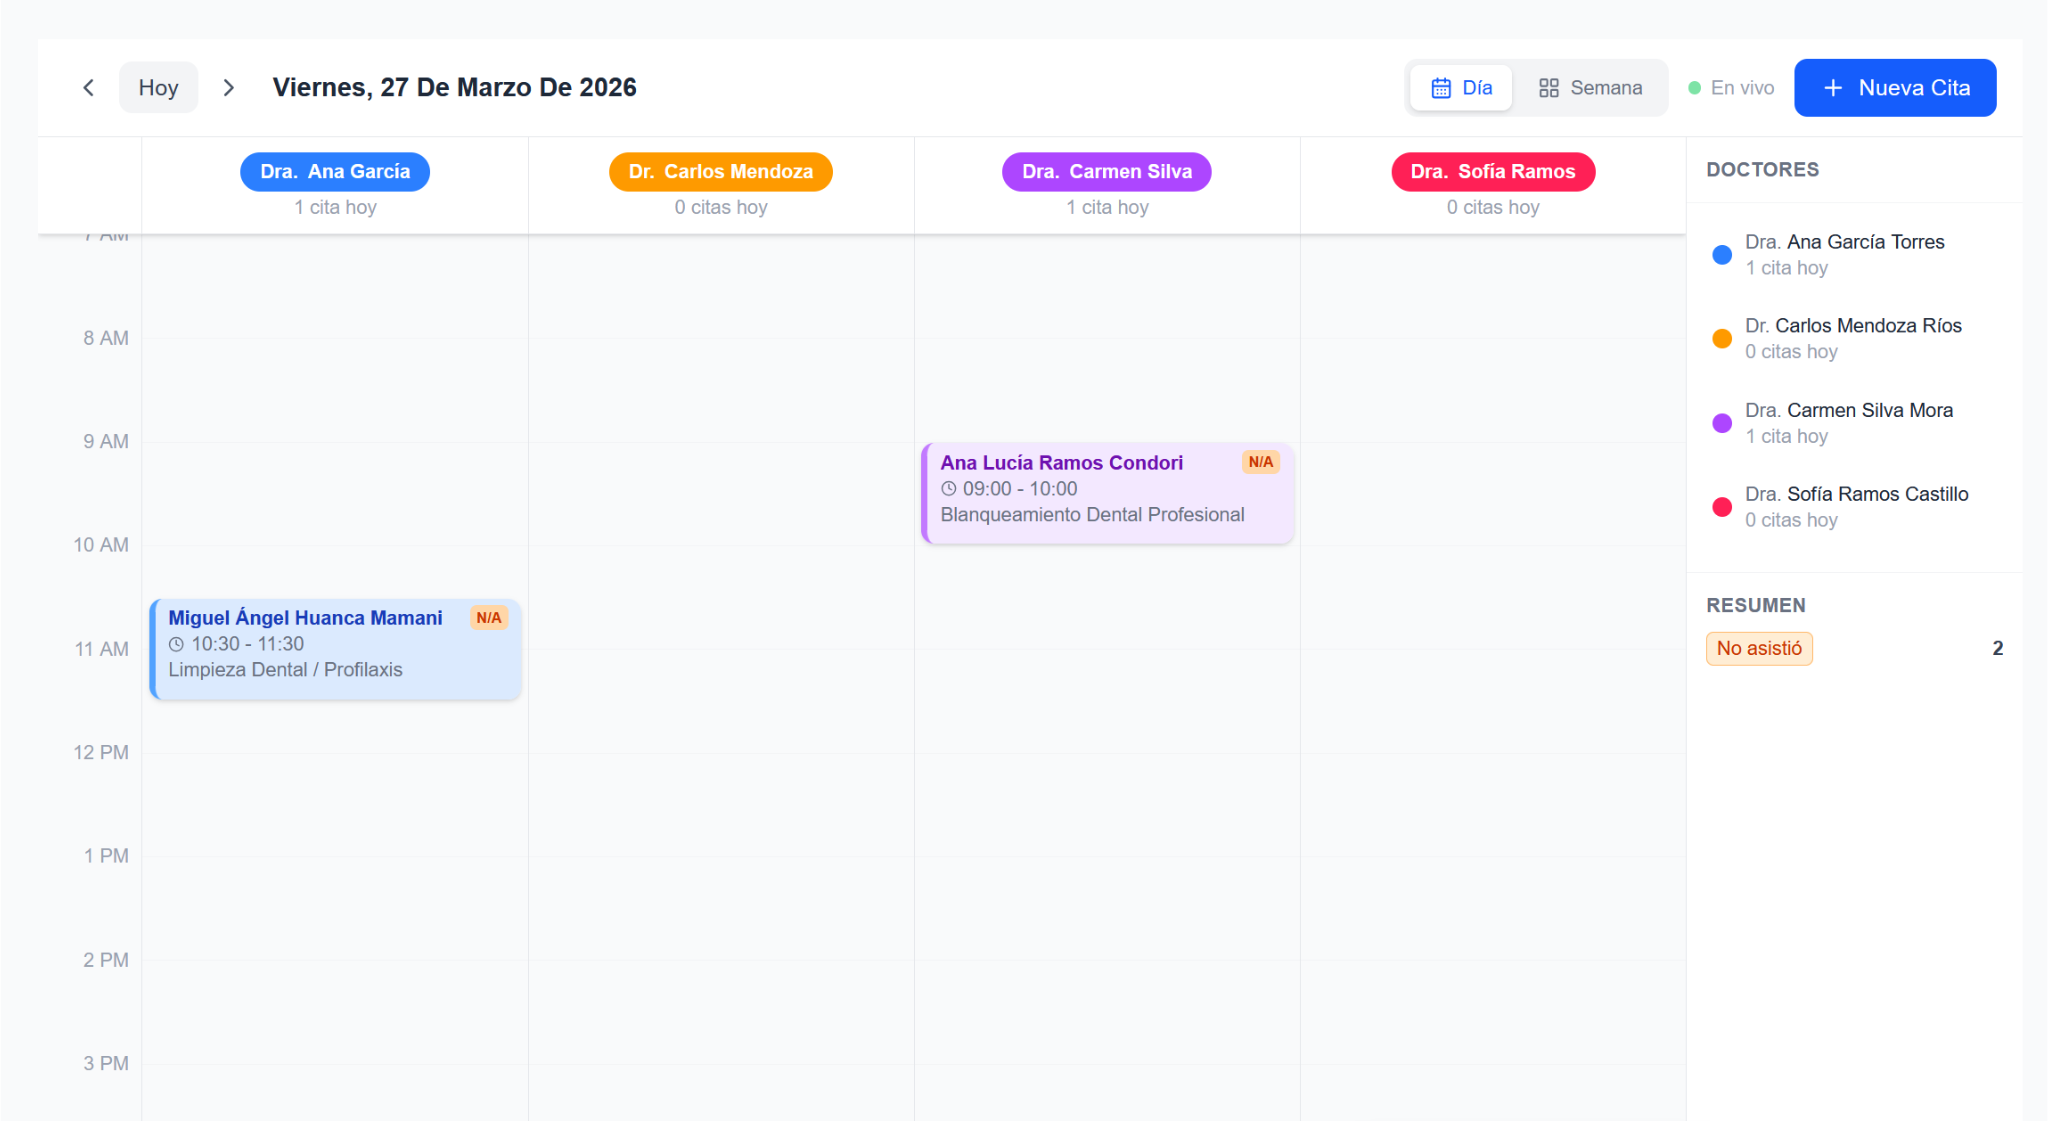2048x1121 pixels.
Task: Select the Día view tab
Action: click(x=1461, y=87)
